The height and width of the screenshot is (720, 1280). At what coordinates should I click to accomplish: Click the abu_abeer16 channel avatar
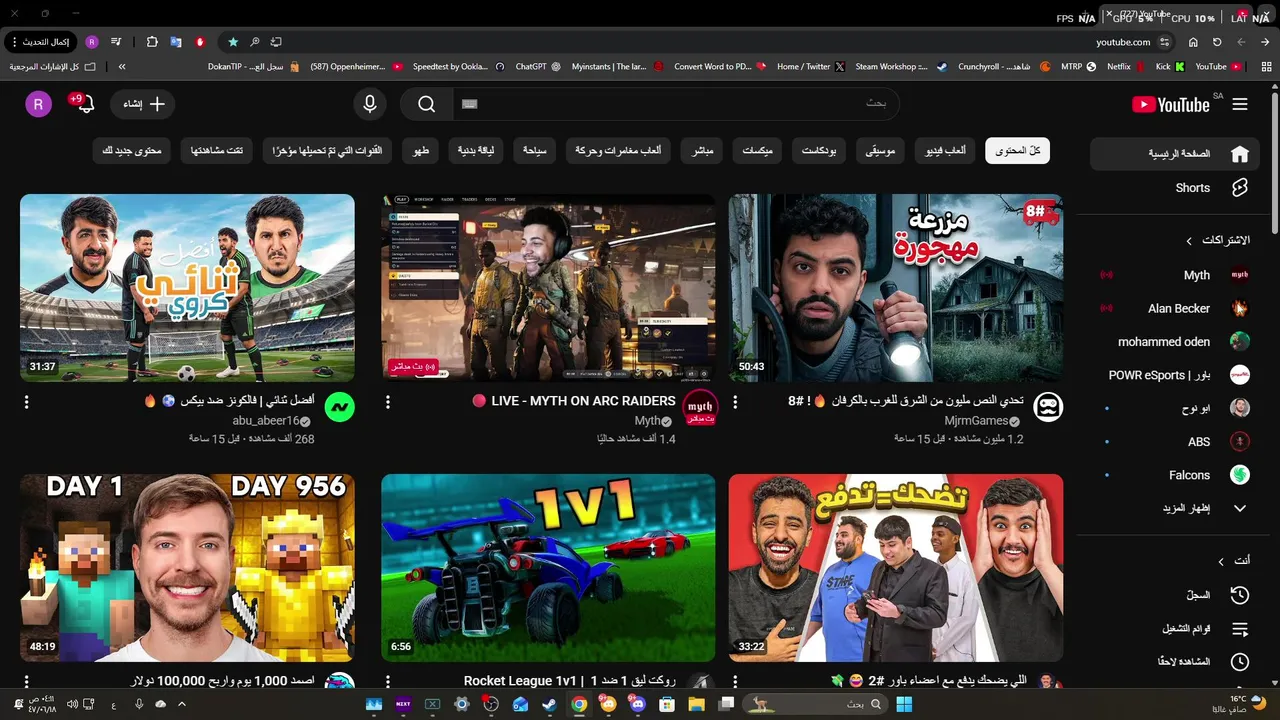click(340, 407)
